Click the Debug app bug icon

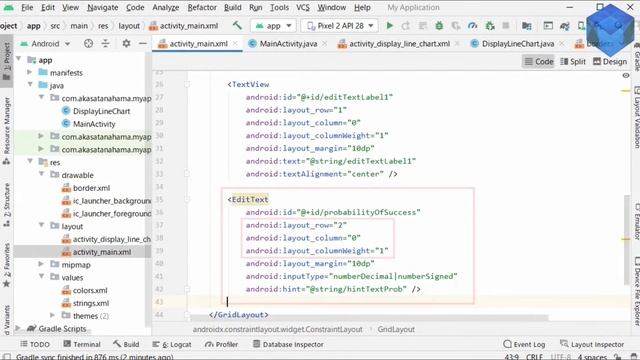click(439, 26)
